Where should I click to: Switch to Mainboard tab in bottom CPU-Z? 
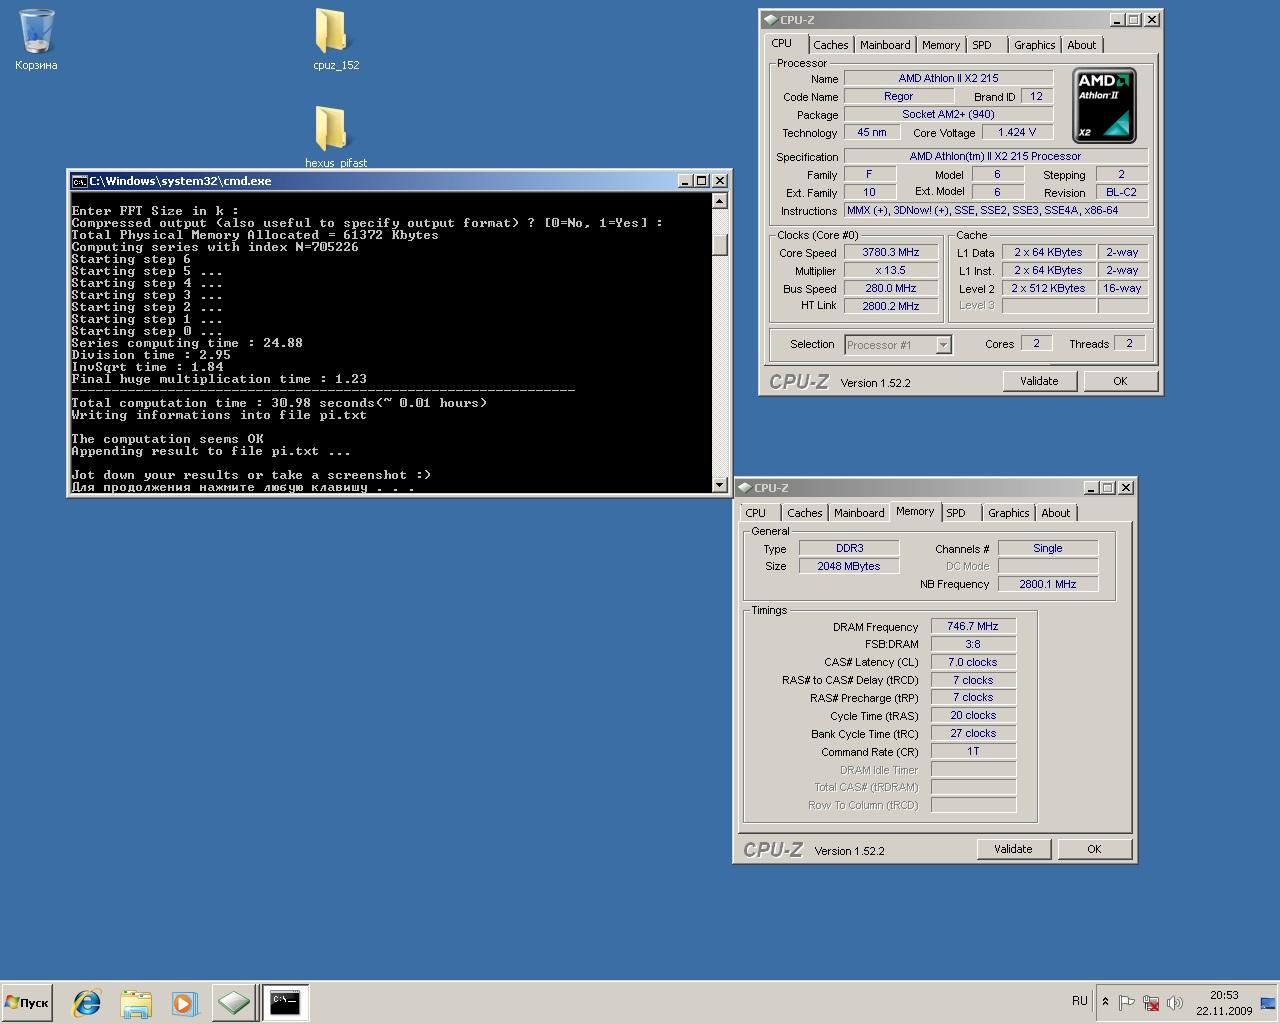[859, 513]
